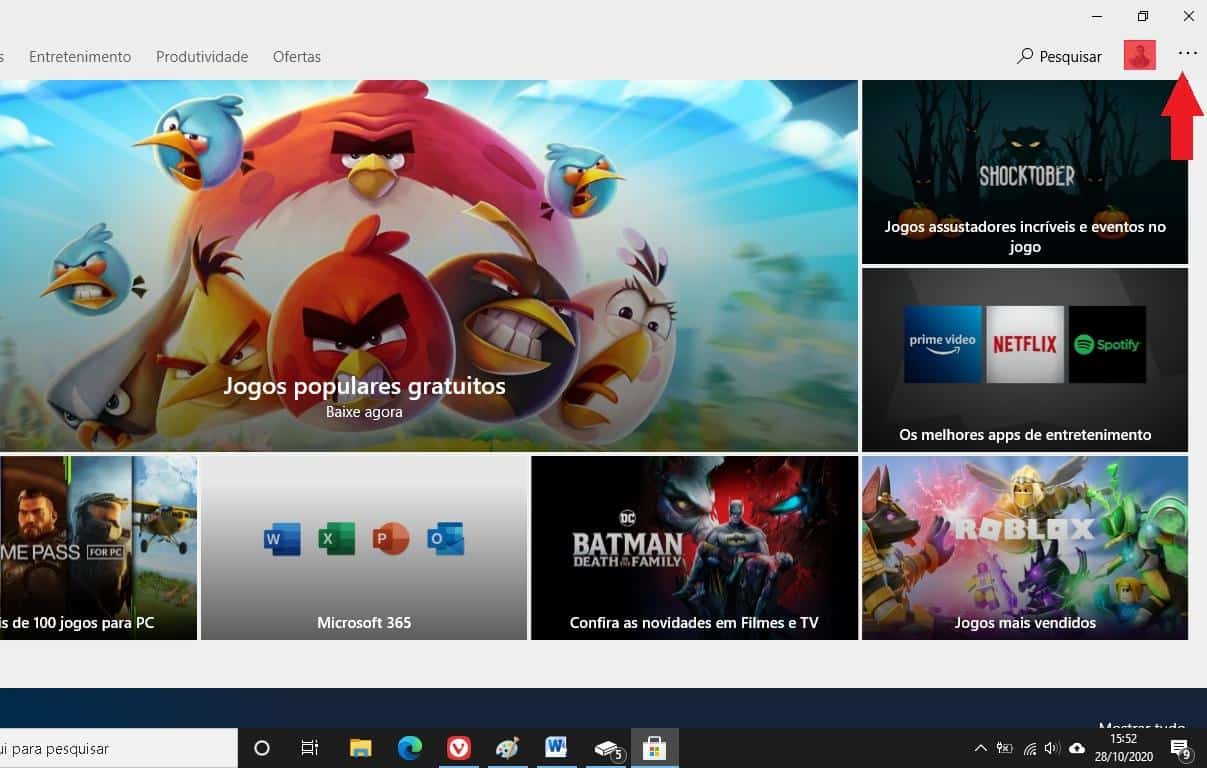Click the Spotify logo
The image size is (1207, 768).
pos(1107,345)
